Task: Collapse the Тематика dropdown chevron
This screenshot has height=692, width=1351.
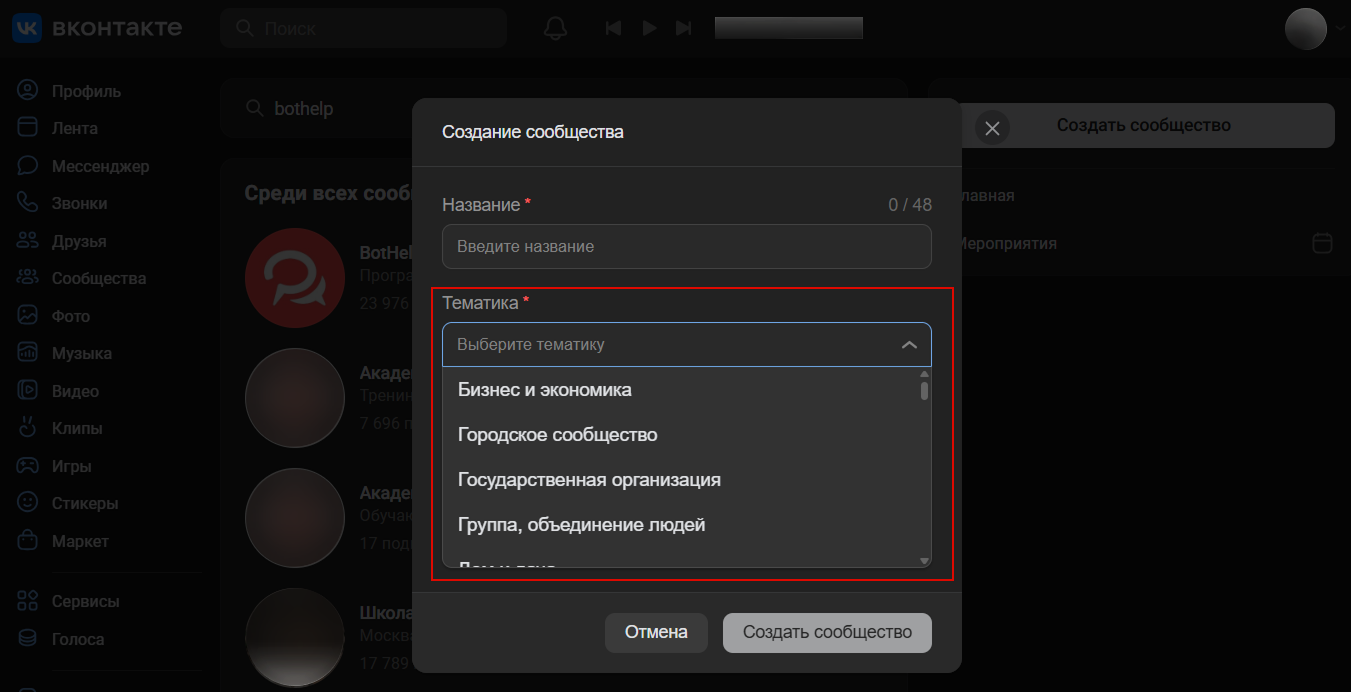Action: pos(908,345)
